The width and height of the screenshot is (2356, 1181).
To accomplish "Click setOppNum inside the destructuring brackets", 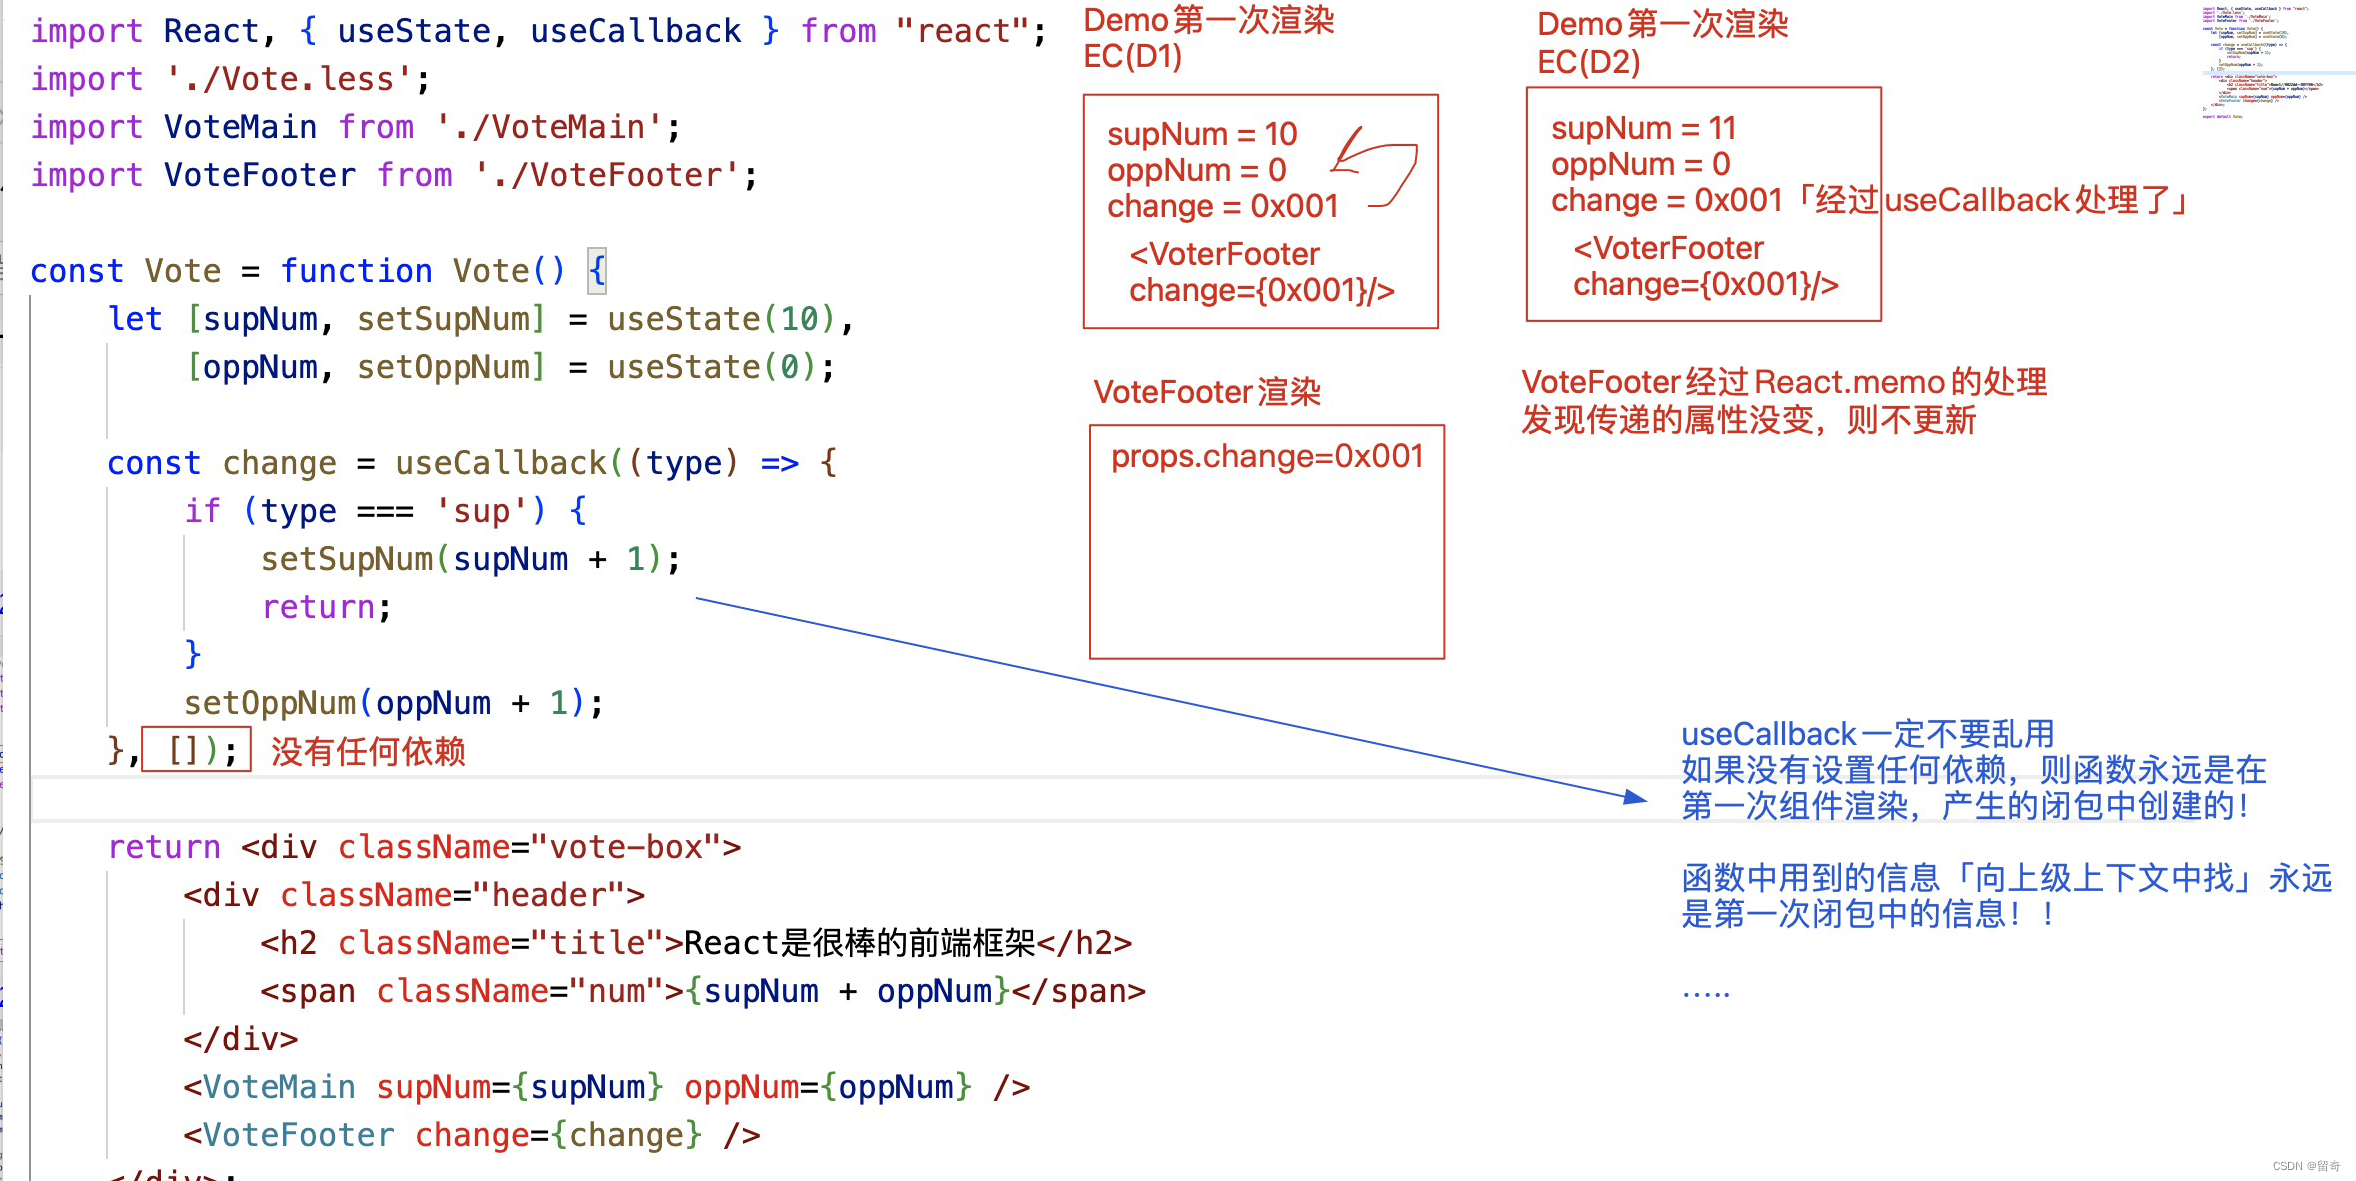I will coord(443,367).
